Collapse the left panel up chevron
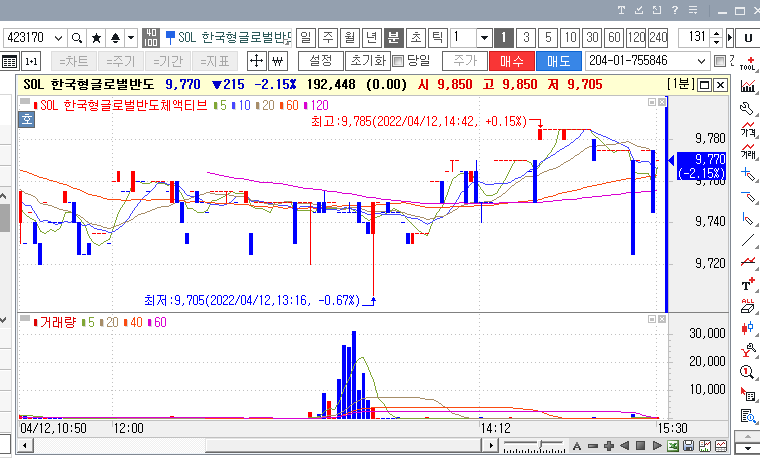Viewport: 760px width, 459px height. point(3,196)
